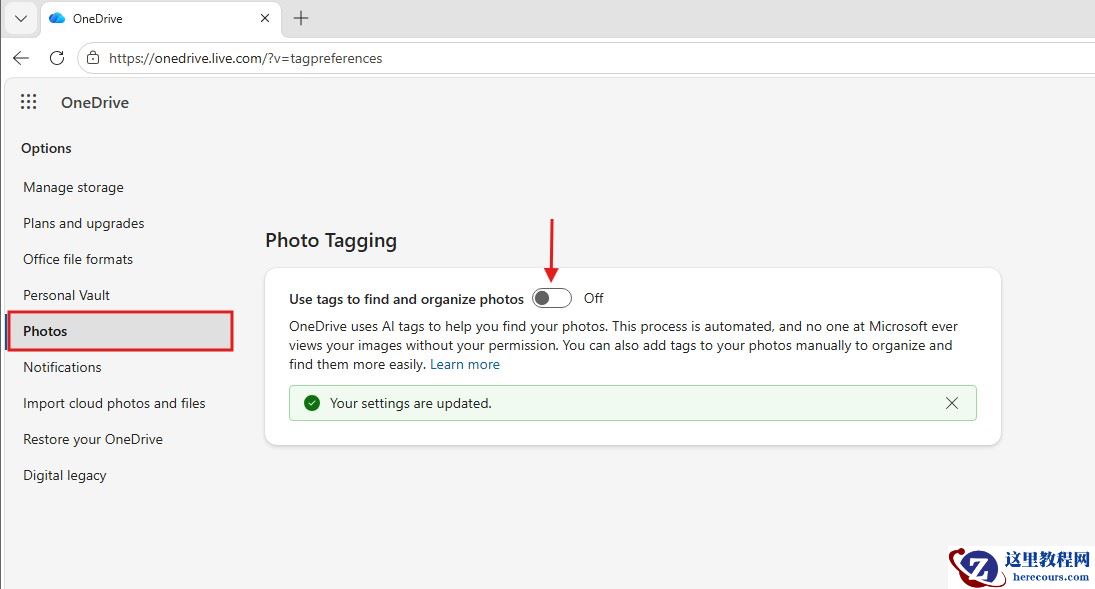
Task: Click the site info lock icon
Action: tap(93, 58)
